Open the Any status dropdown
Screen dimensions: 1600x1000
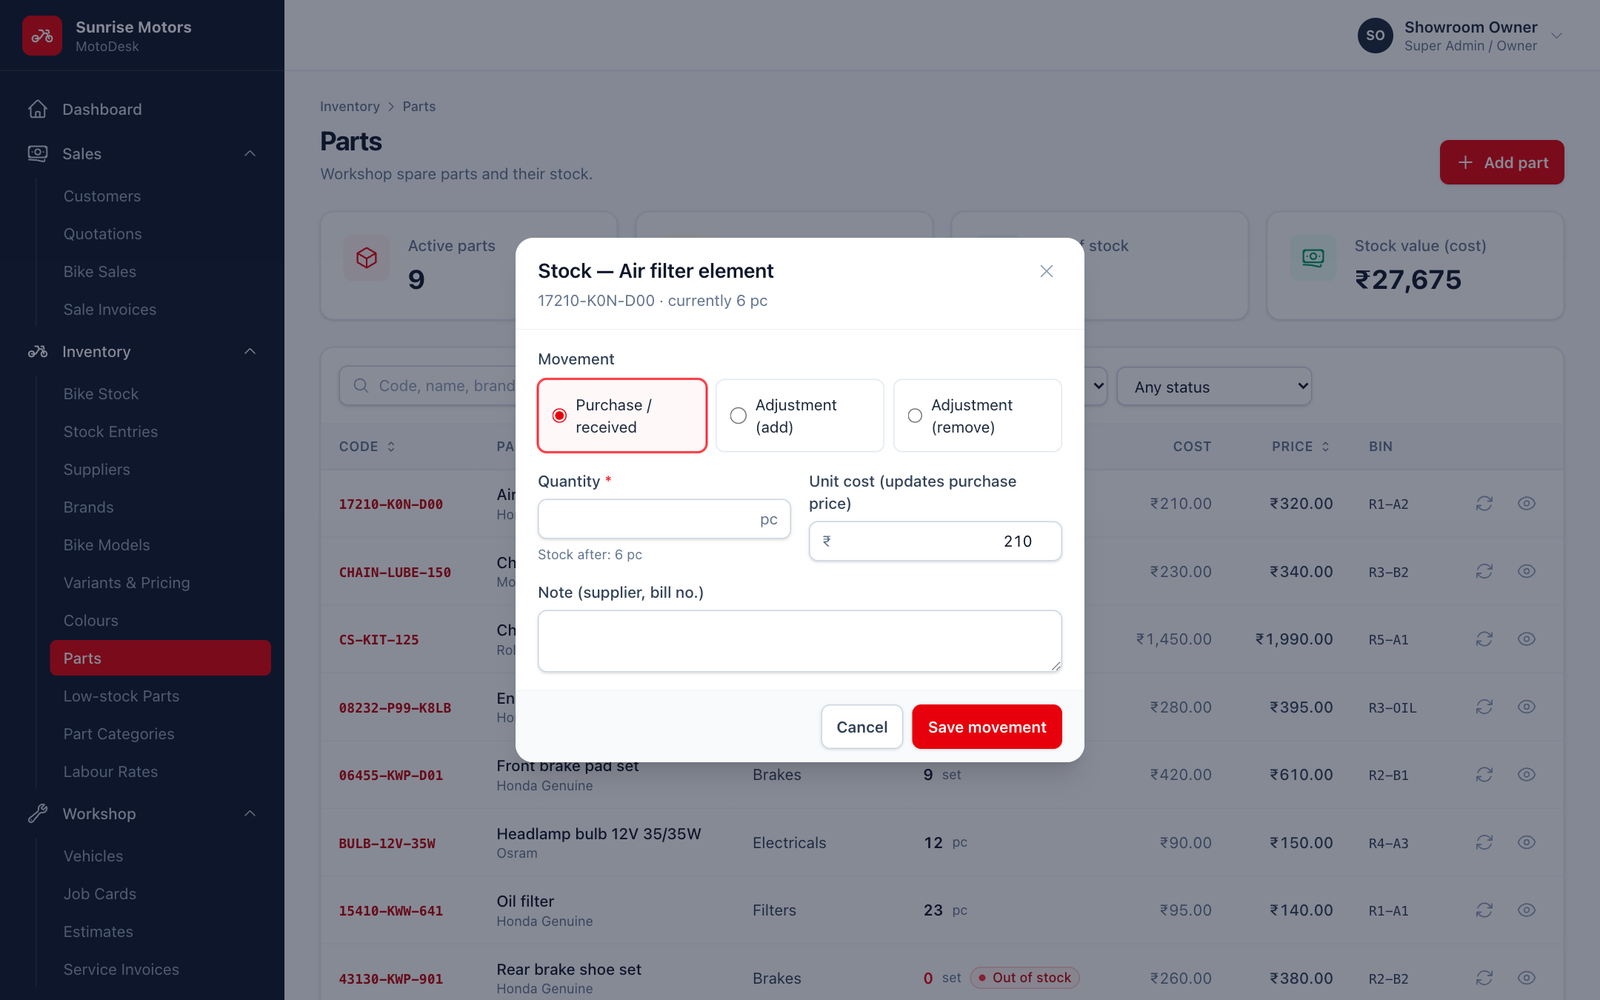pos(1214,386)
